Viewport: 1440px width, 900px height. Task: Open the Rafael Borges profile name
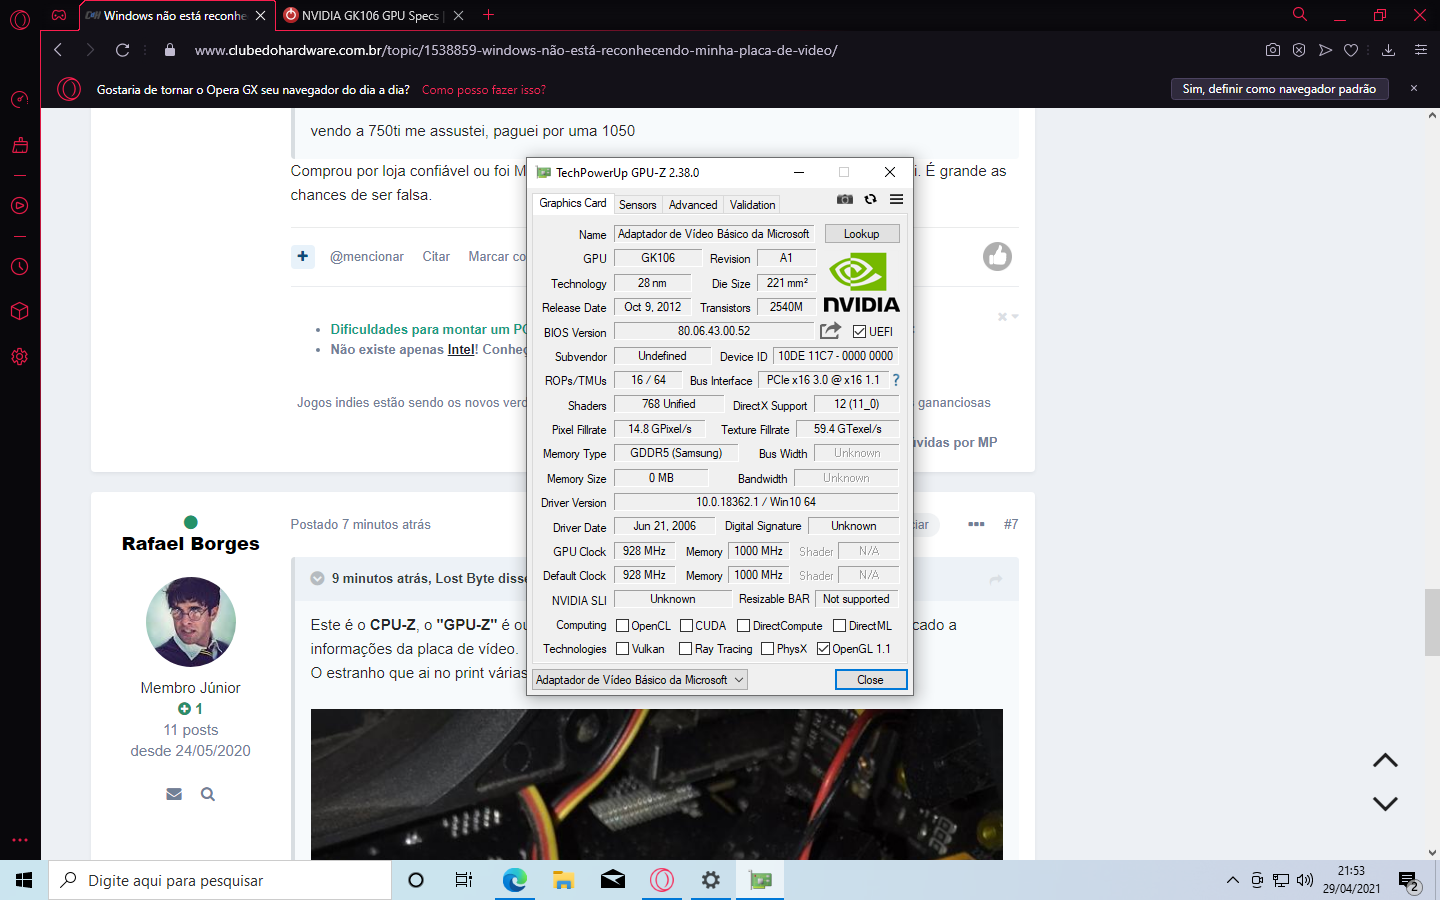190,544
